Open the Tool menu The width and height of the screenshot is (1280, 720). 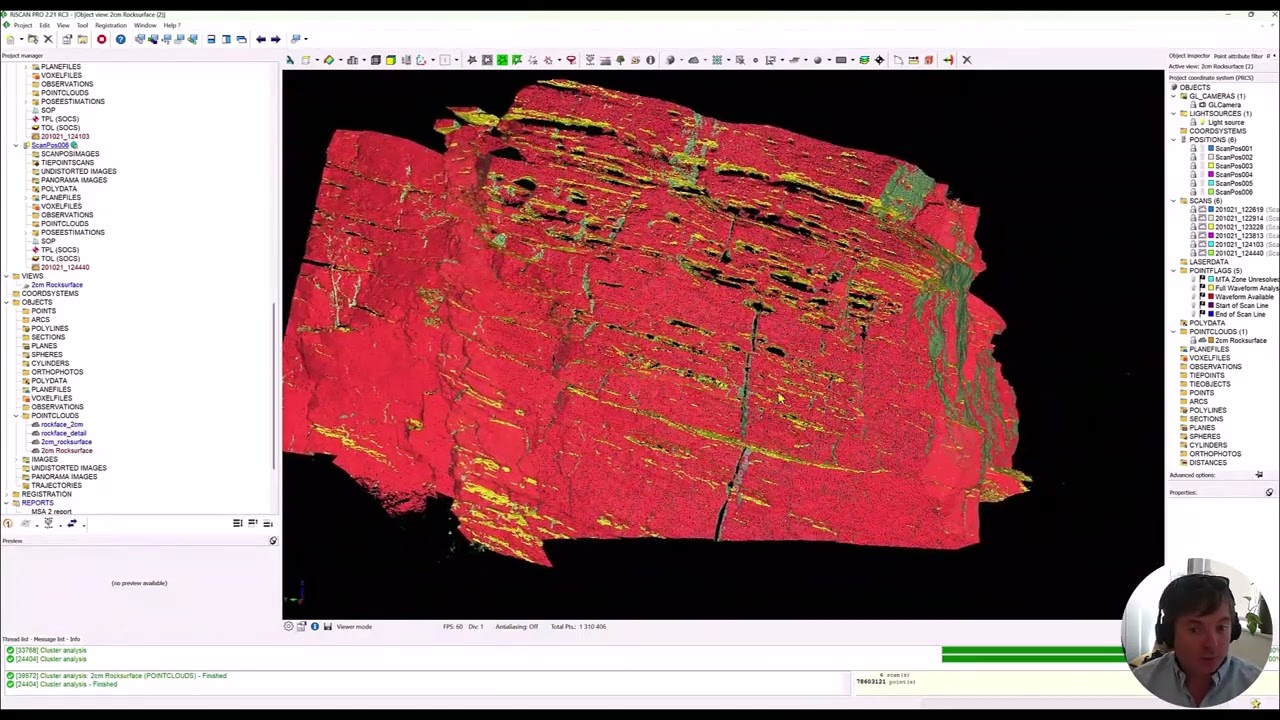(82, 25)
